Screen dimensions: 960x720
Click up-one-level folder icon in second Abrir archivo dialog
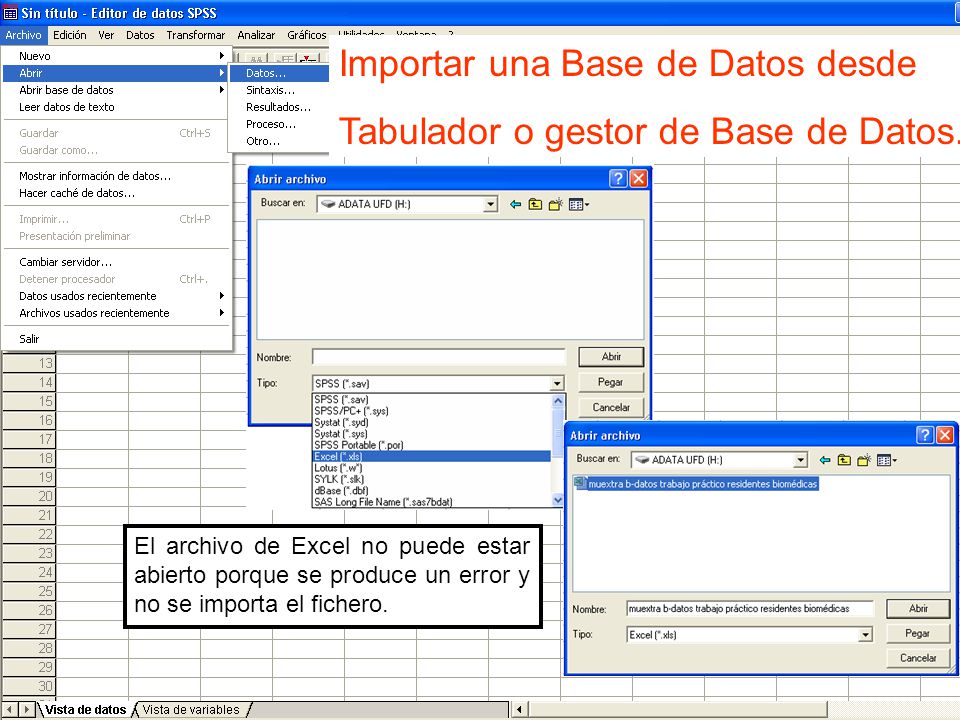[844, 460]
